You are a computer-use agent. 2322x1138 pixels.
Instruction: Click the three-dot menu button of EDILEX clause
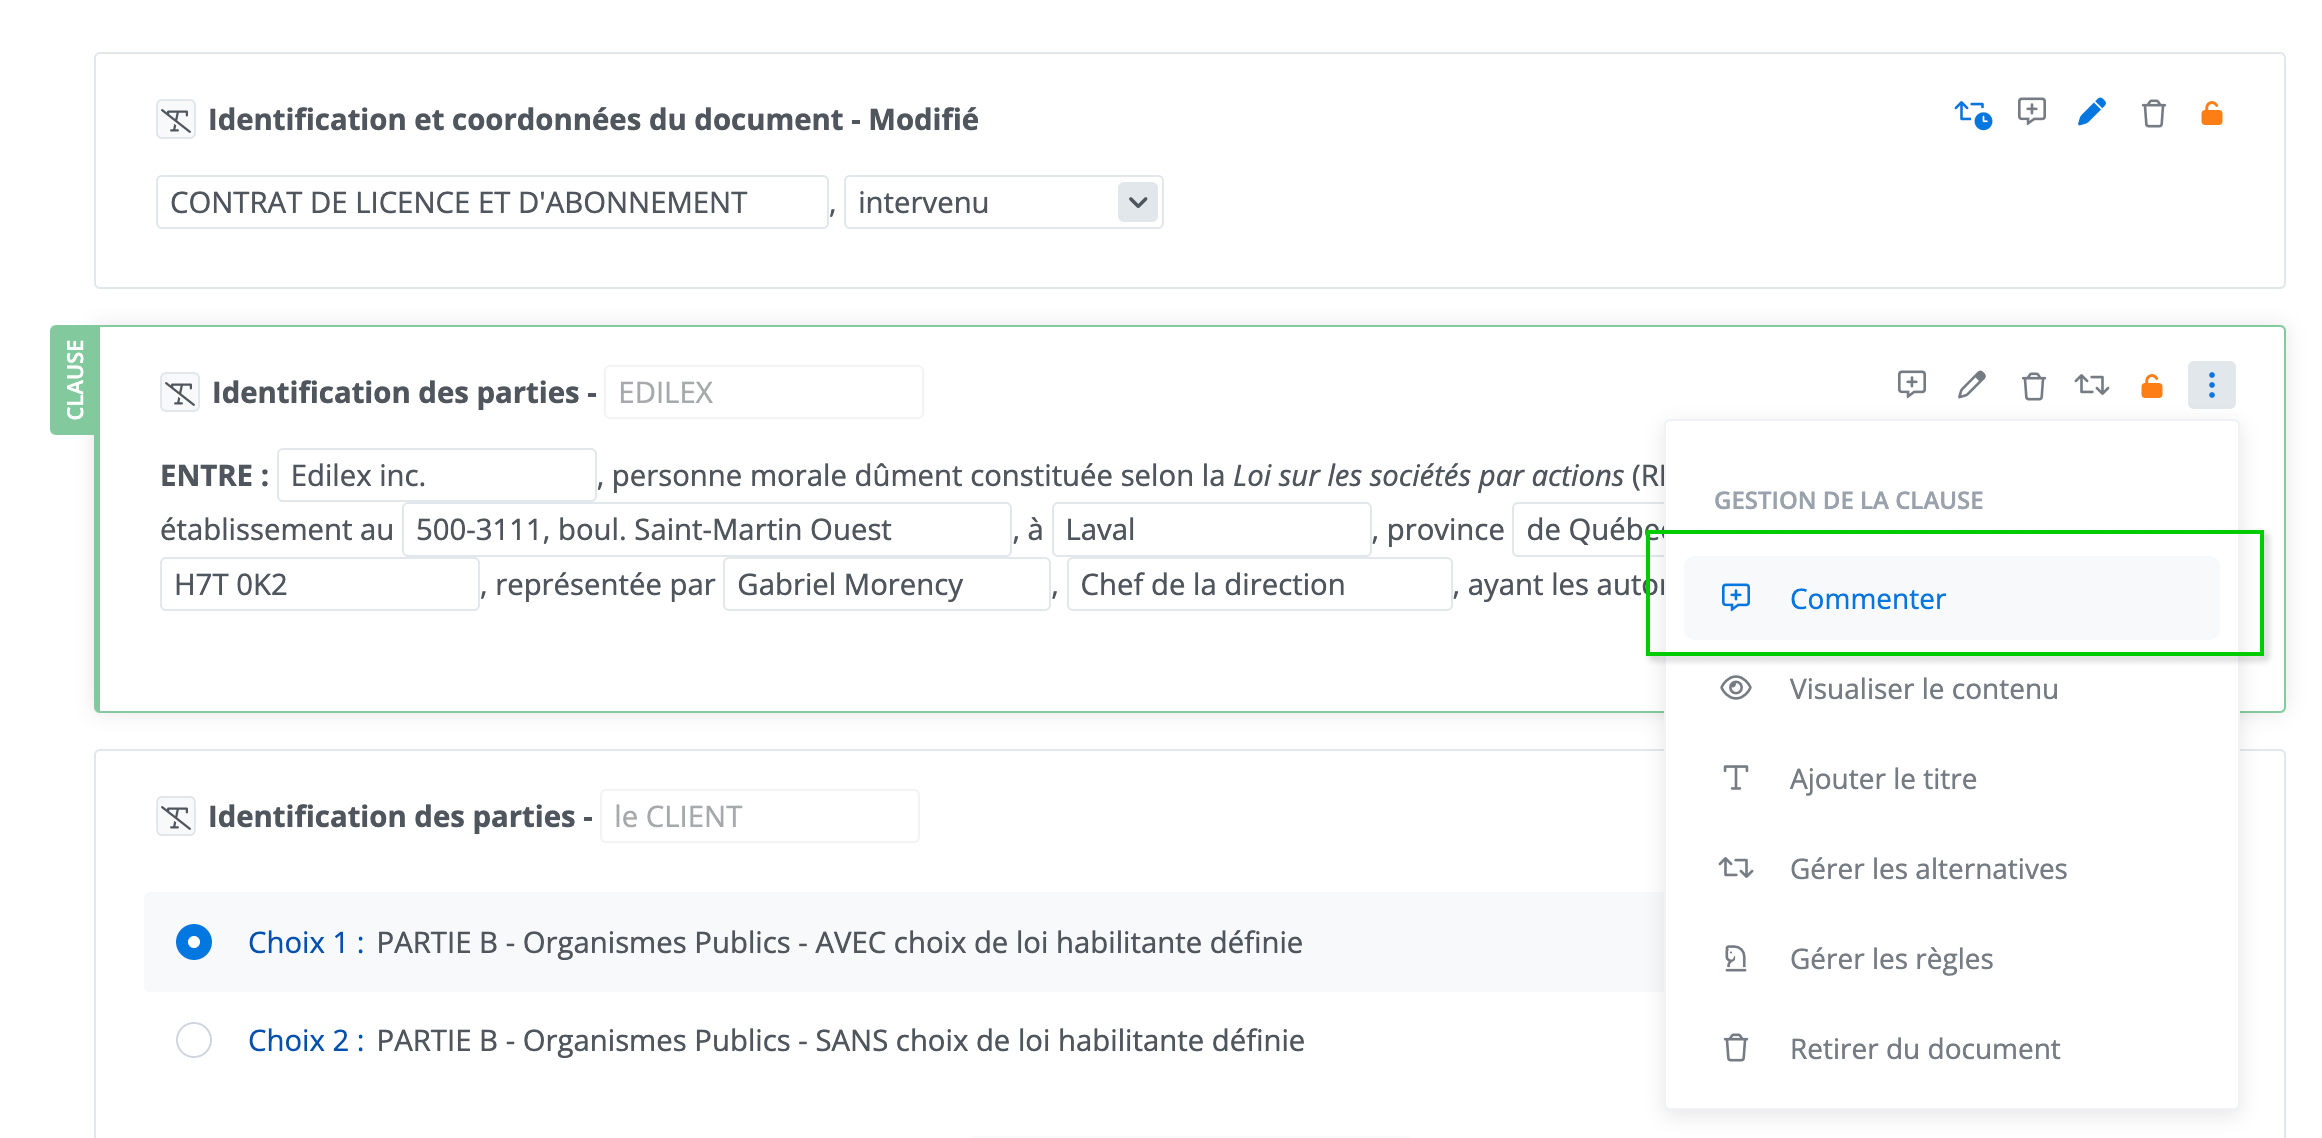(2211, 385)
